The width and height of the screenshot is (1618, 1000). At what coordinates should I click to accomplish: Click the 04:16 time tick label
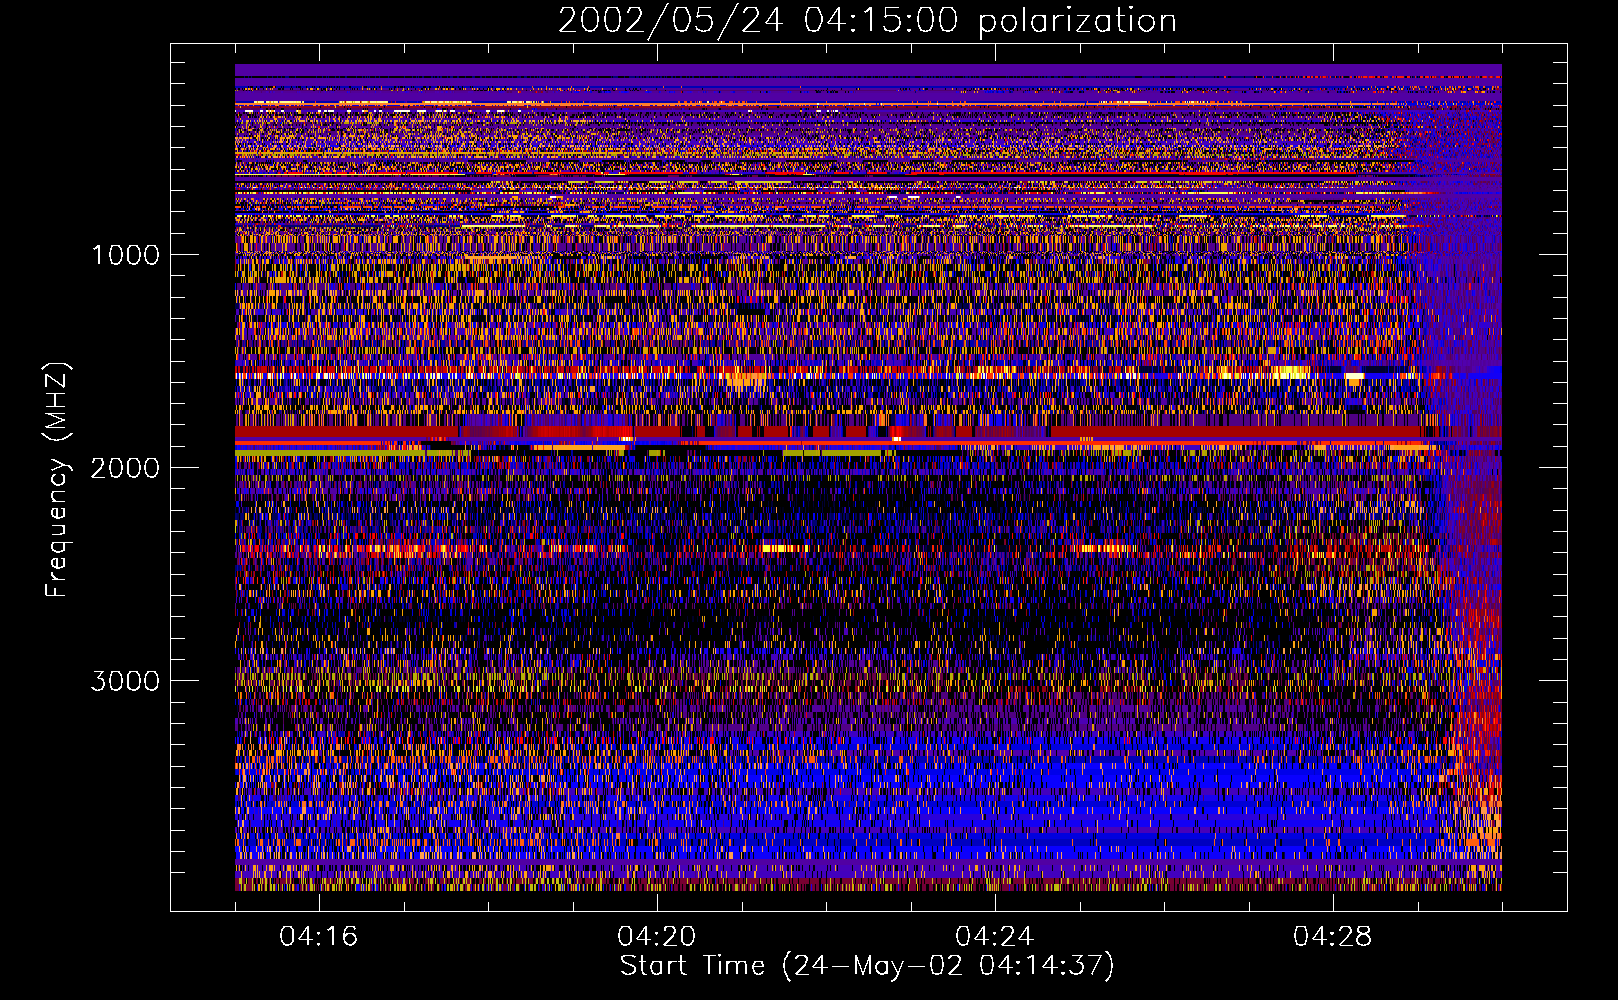coord(319,937)
